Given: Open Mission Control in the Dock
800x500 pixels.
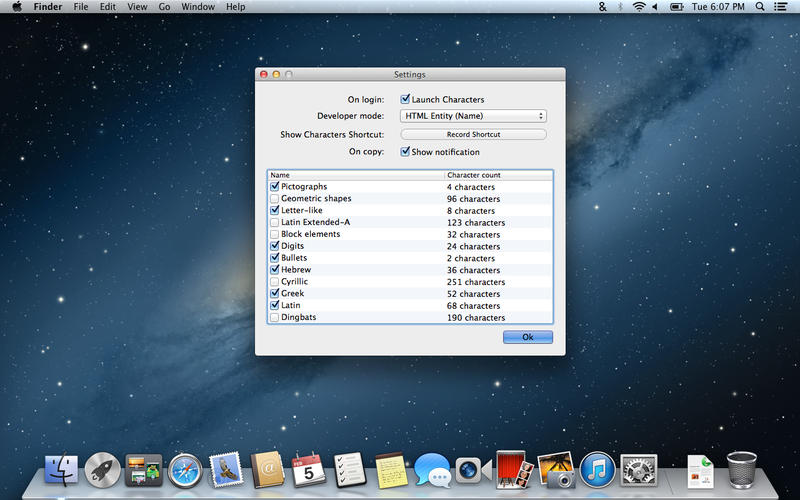Looking at the screenshot, I should point(144,470).
